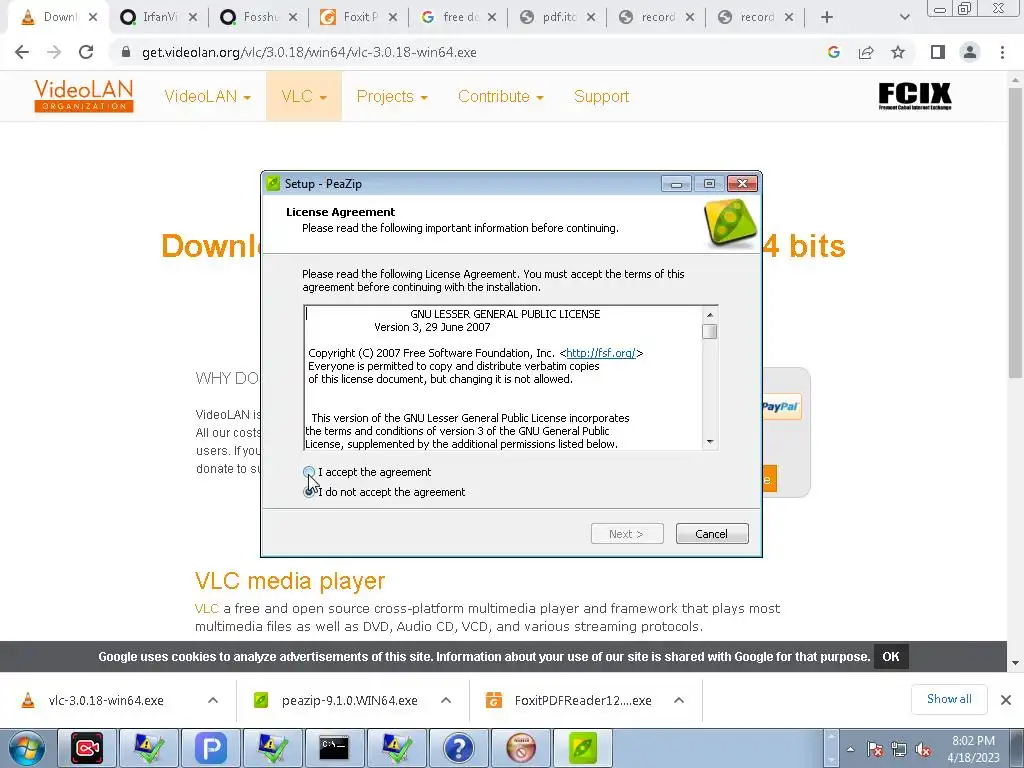The width and height of the screenshot is (1024, 768).
Task: Close the Fosshub tab
Action: pyautogui.click(x=293, y=17)
